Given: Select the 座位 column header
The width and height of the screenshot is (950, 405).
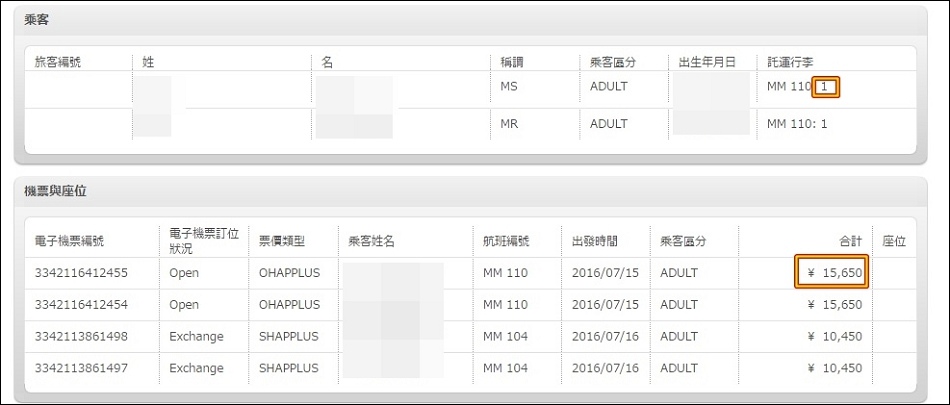Looking at the screenshot, I should (x=894, y=241).
